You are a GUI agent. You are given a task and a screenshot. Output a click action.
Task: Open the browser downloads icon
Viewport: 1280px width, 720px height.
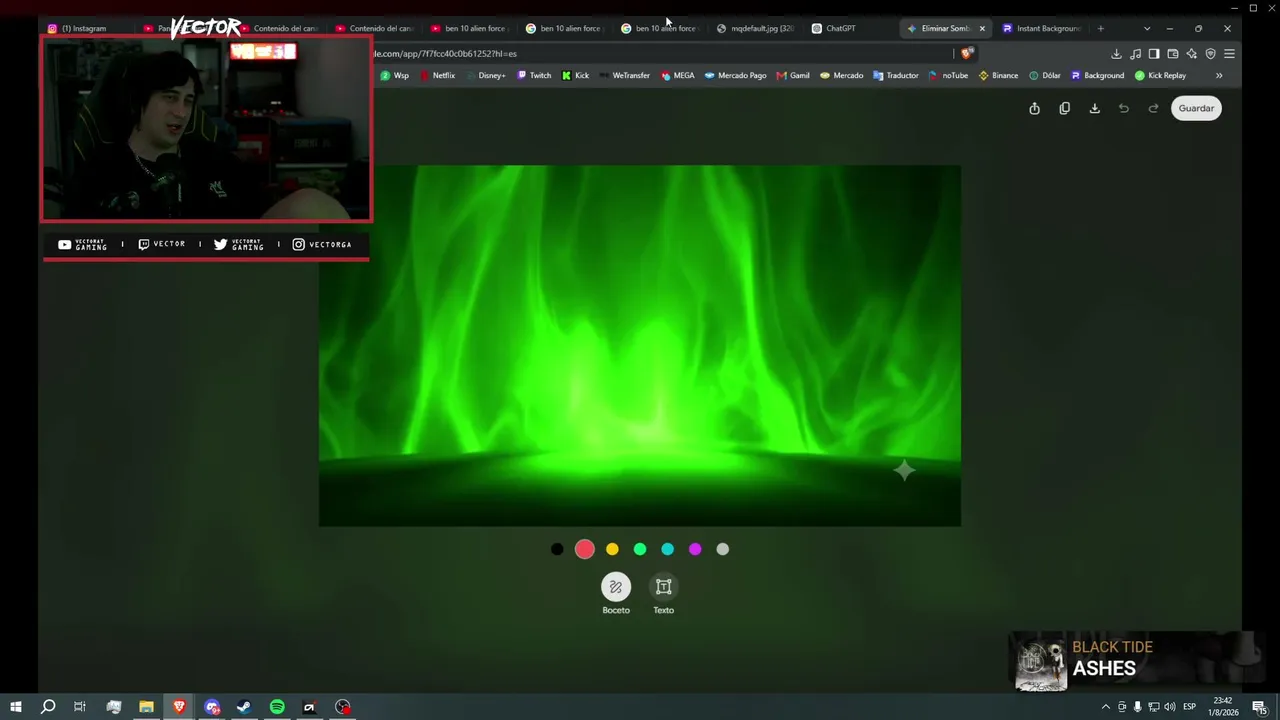point(1116,54)
